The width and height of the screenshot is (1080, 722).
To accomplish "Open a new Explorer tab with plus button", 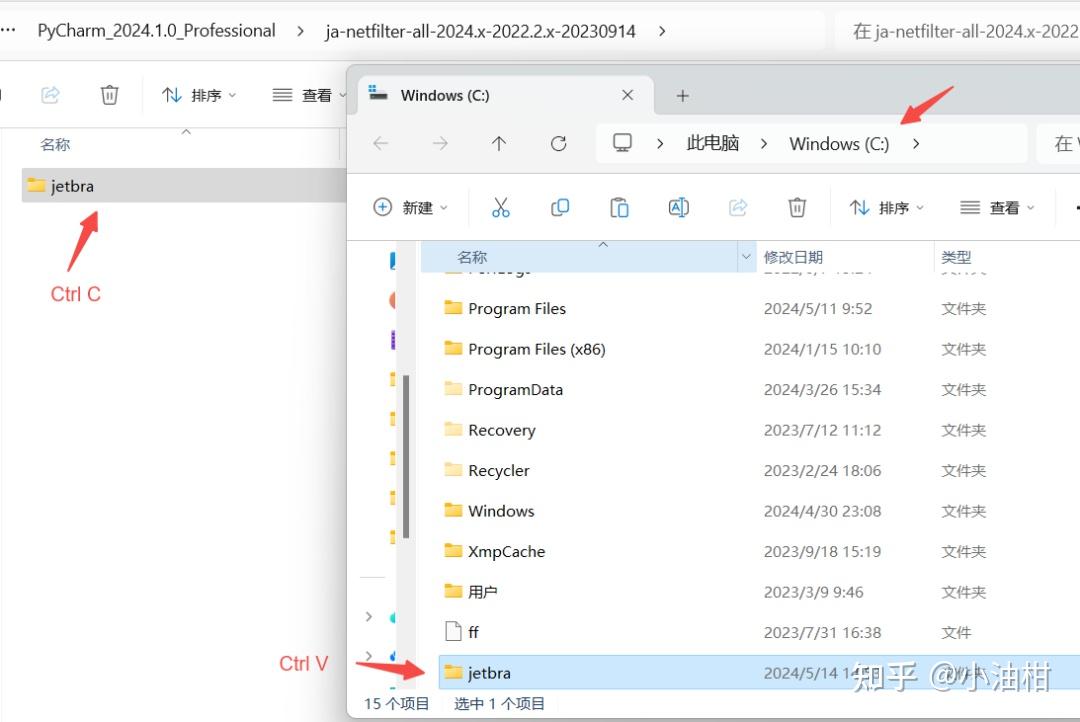I will click(682, 95).
